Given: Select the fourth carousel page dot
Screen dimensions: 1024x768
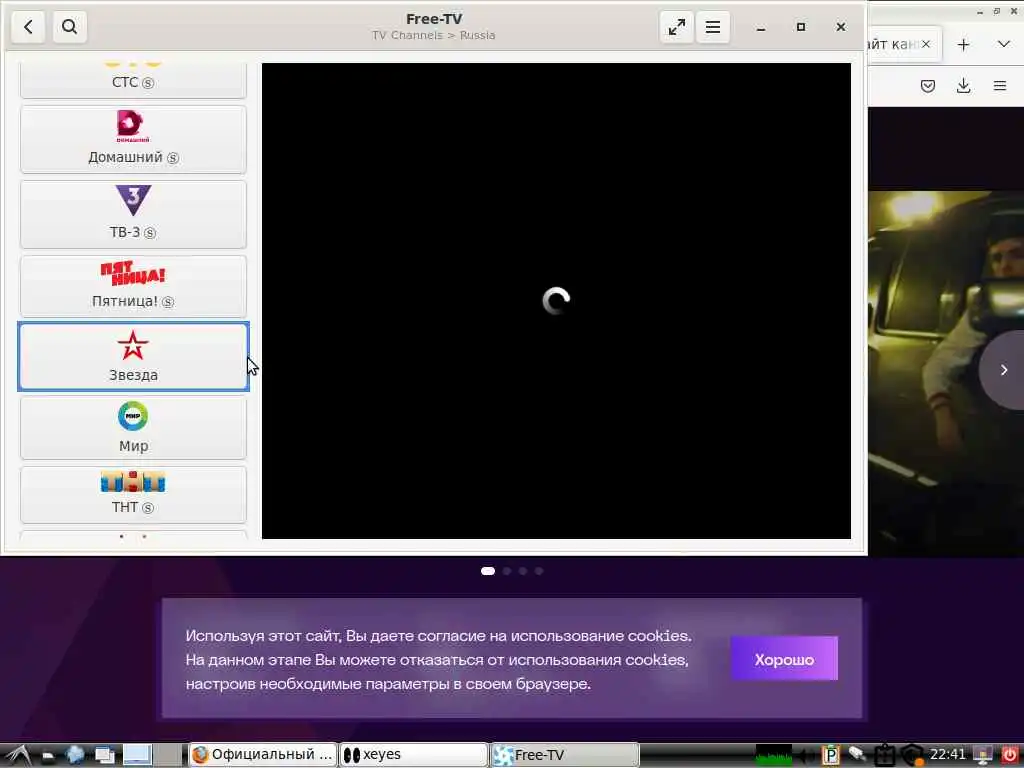Looking at the screenshot, I should 539,571.
